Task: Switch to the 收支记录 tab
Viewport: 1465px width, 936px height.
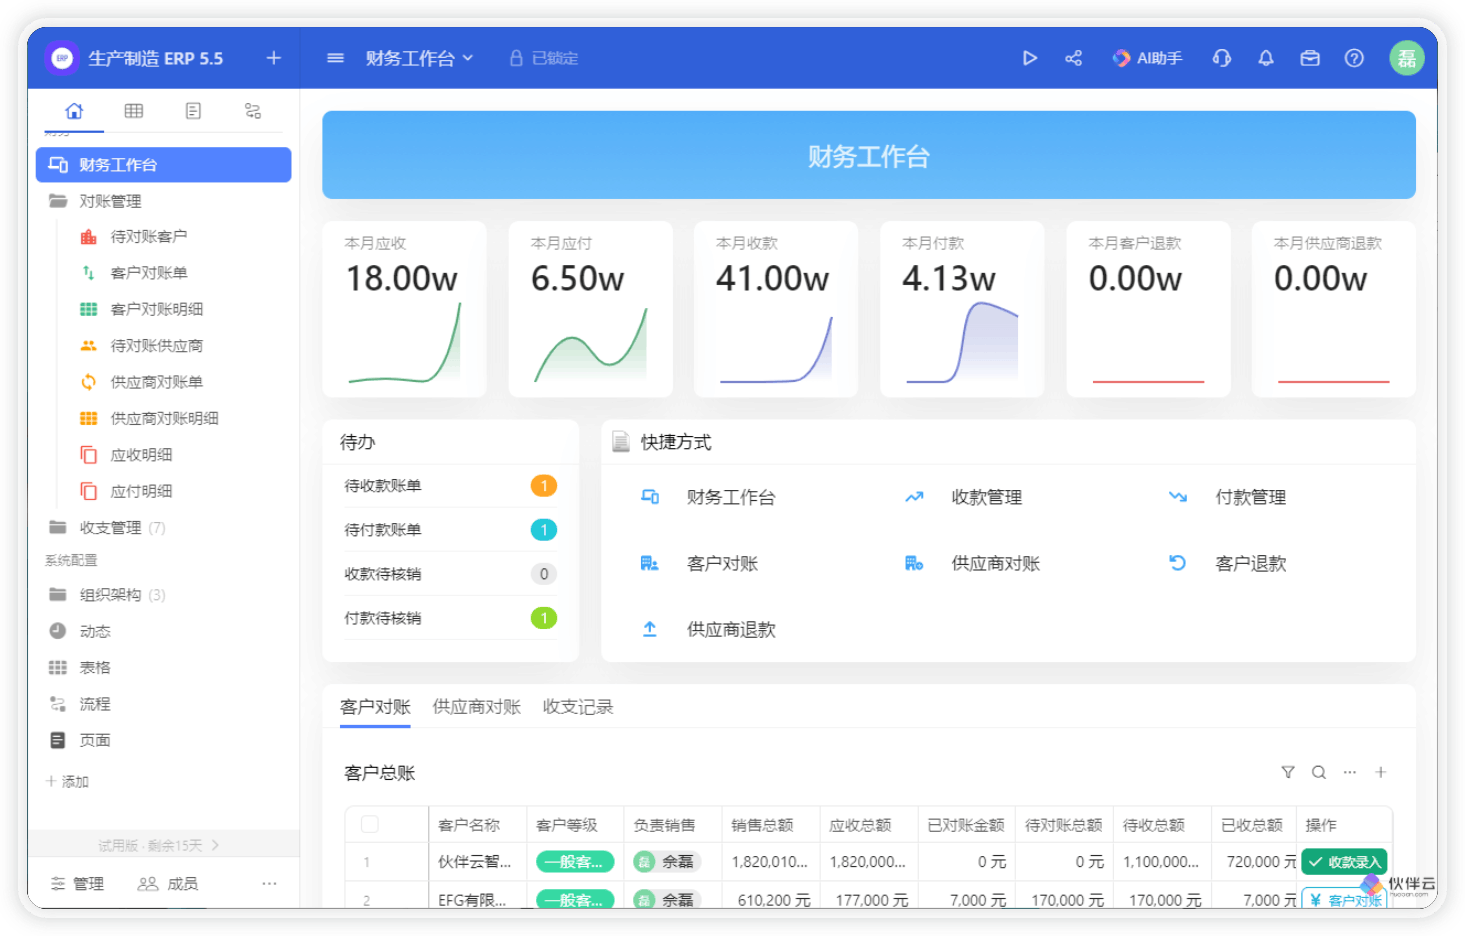Action: pos(578,707)
